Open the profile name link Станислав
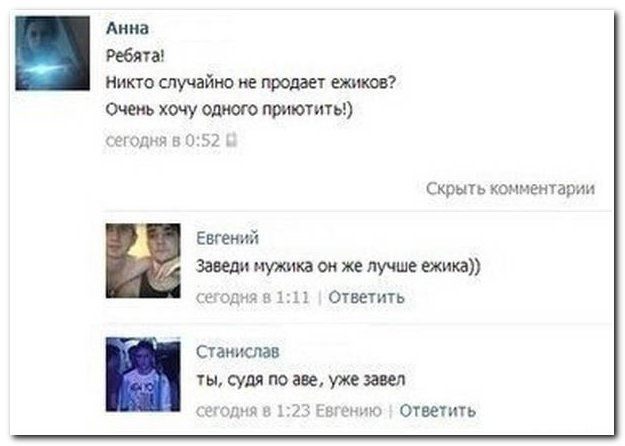Viewport: 625px width, 446px height. click(x=238, y=352)
